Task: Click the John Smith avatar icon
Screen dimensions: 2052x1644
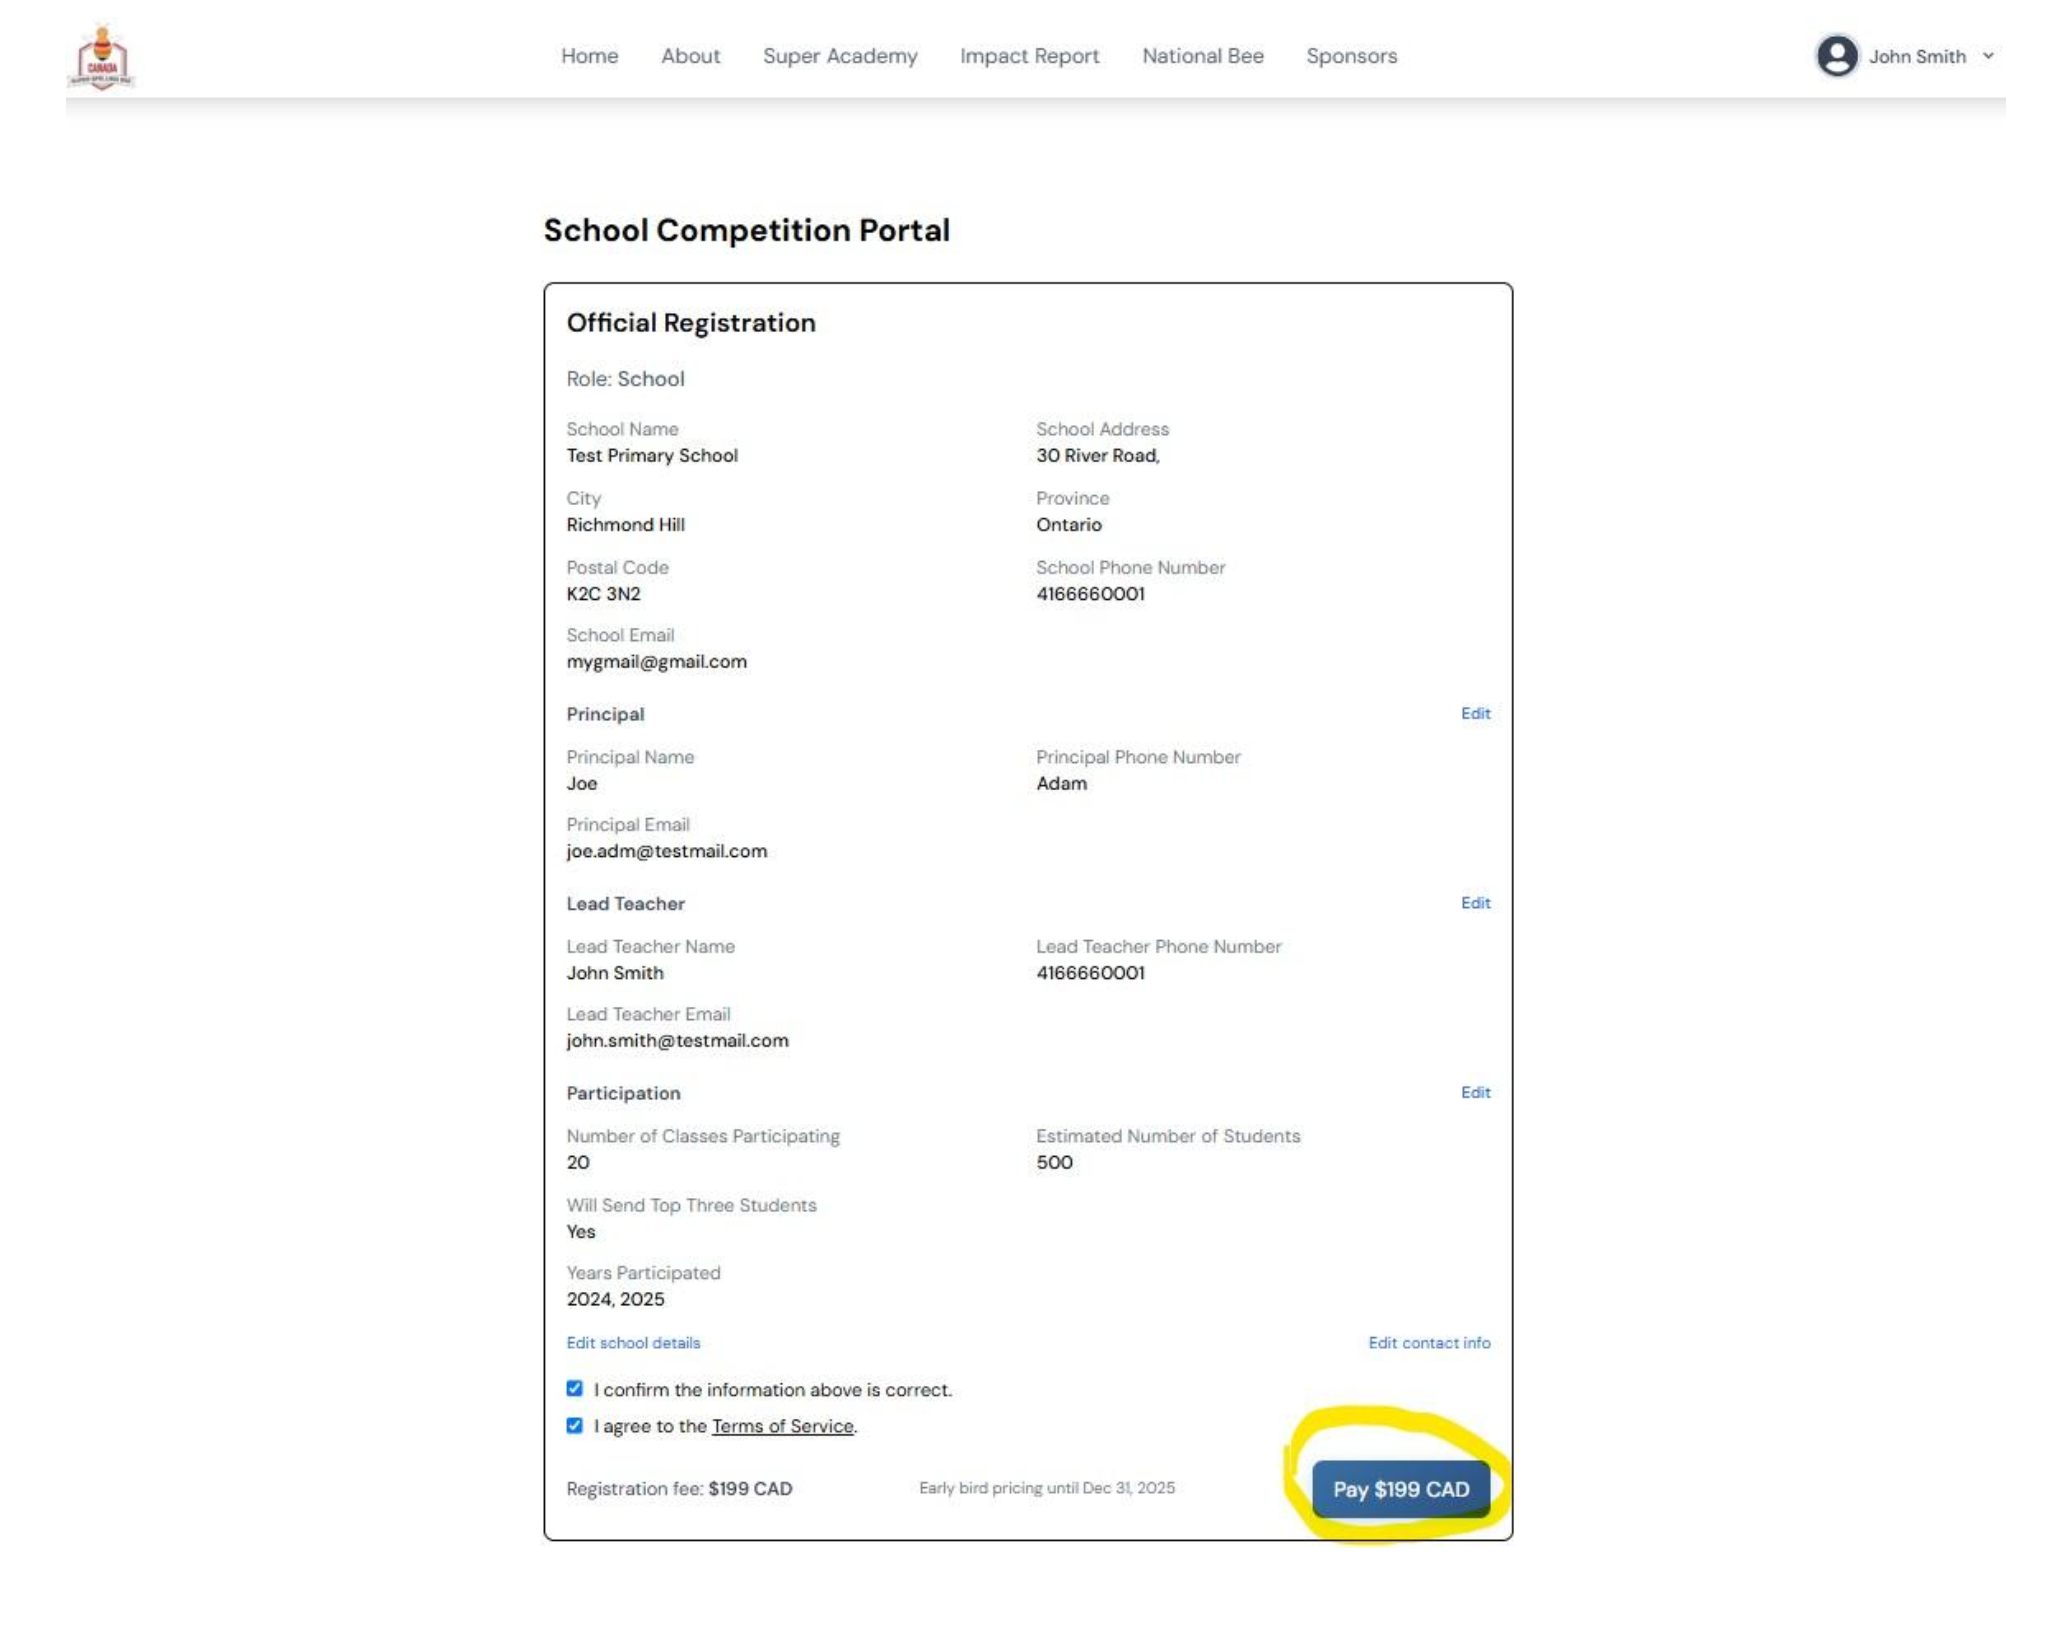Action: point(1836,57)
